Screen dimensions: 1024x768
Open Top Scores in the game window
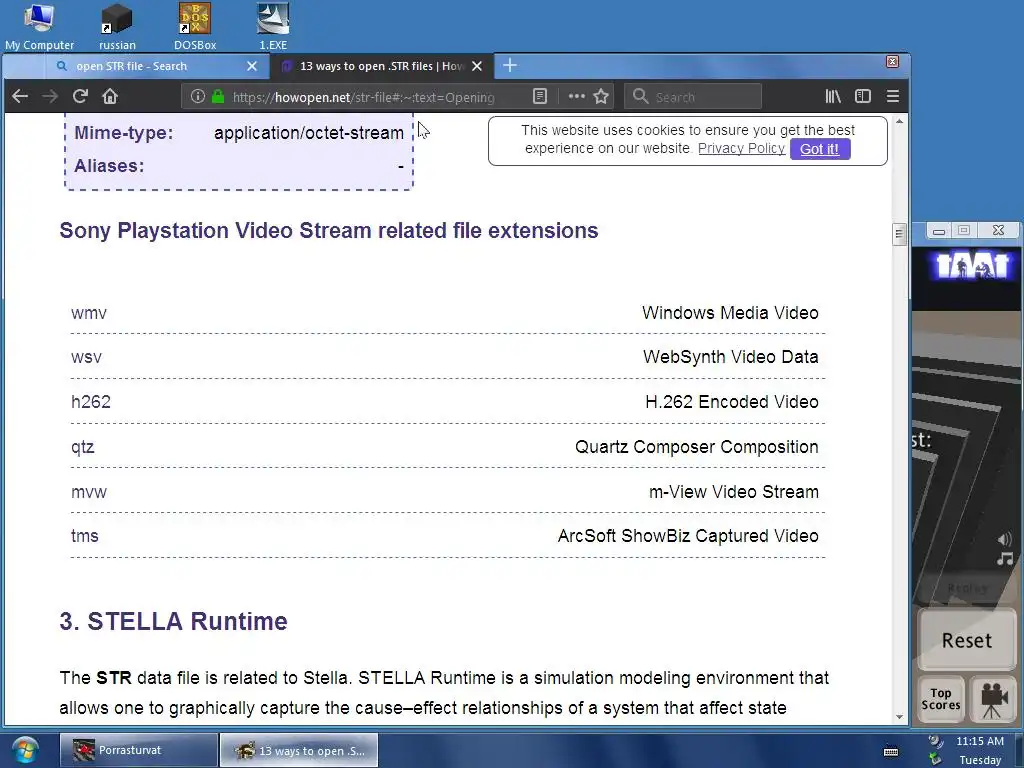coord(940,699)
